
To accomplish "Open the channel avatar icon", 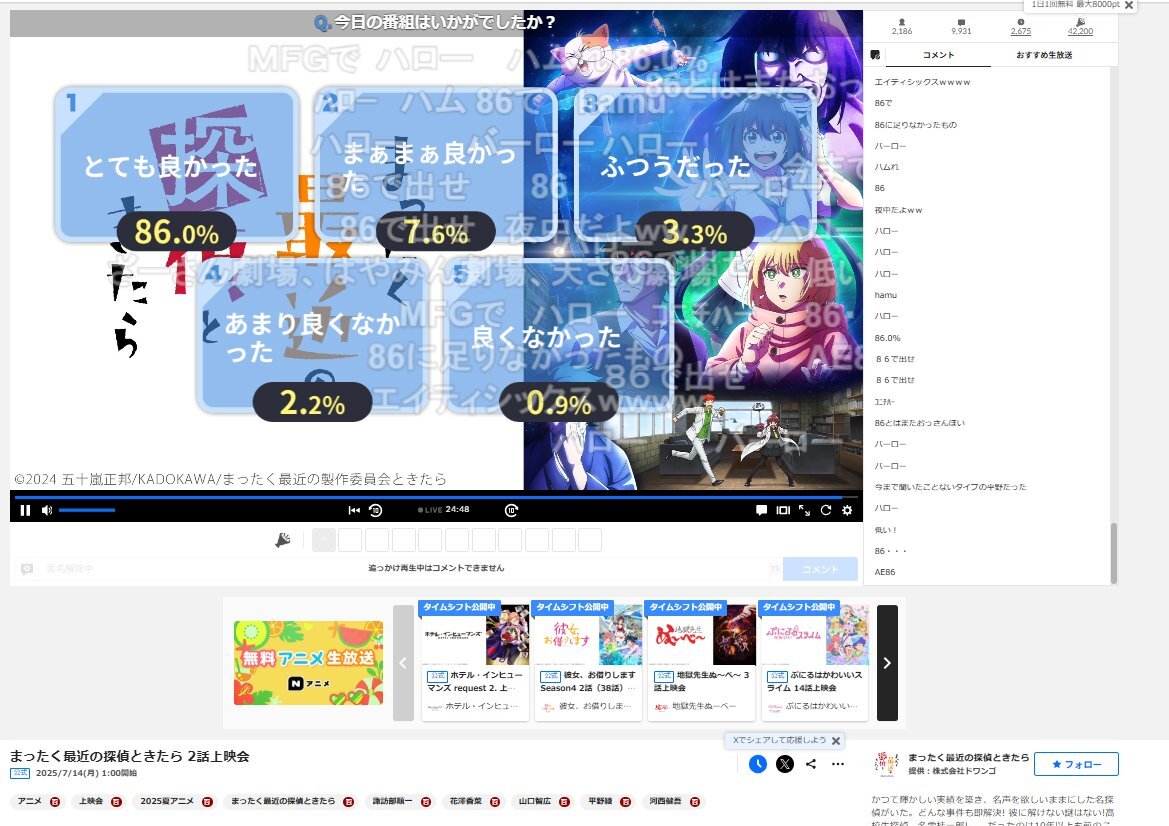I will tap(886, 764).
